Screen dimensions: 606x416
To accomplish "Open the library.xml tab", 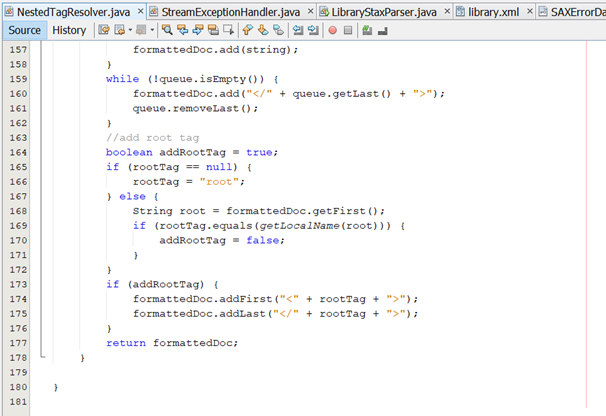I will pos(494,12).
